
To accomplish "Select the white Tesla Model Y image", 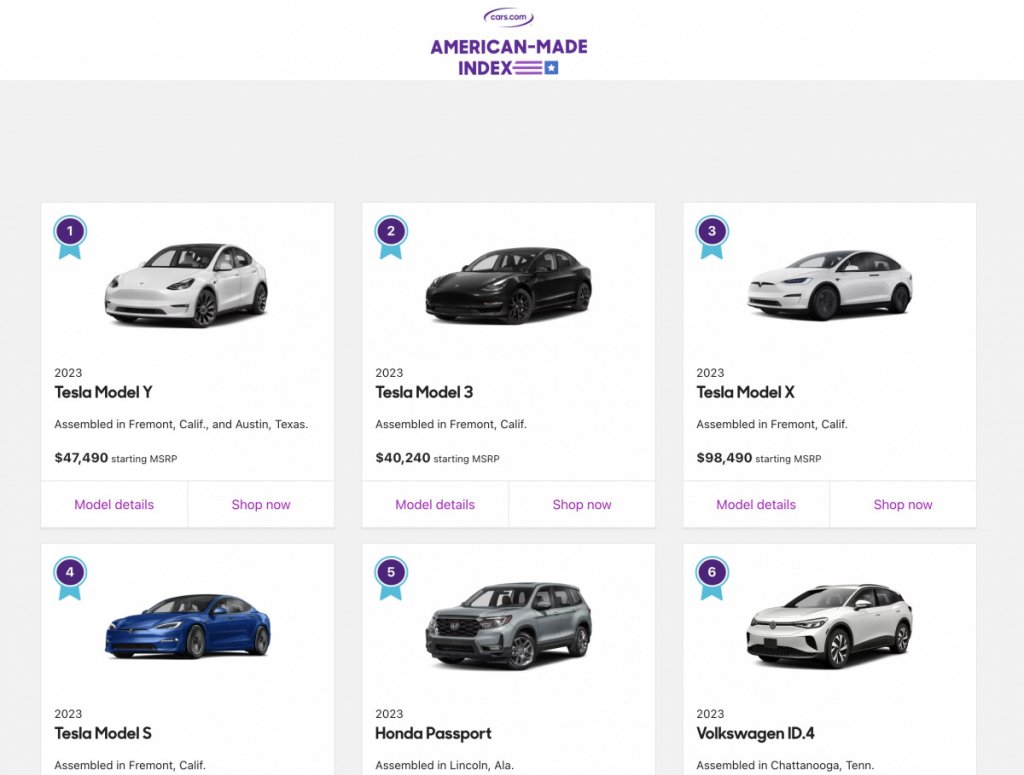I will [187, 285].
